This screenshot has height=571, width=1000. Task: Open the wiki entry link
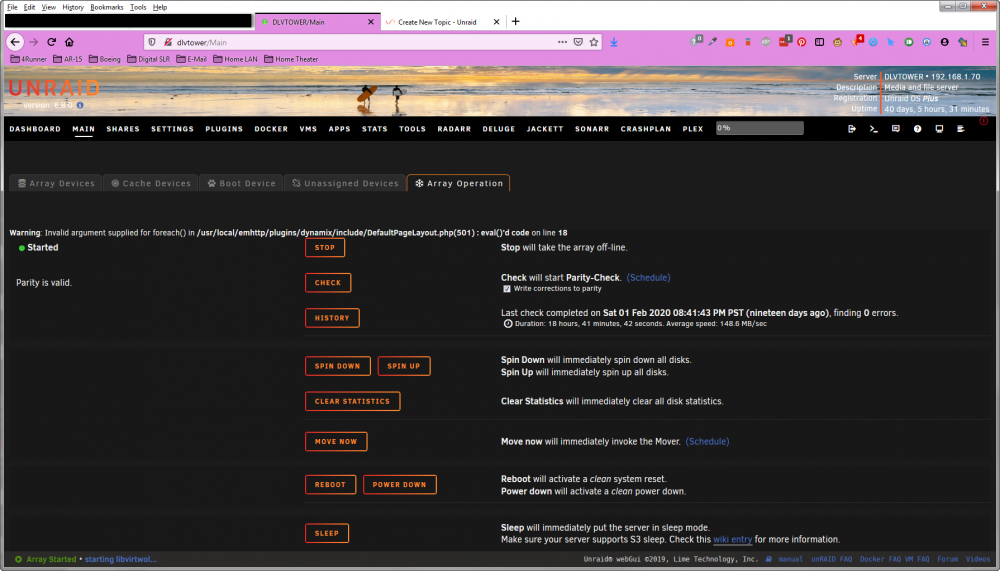tap(732, 540)
